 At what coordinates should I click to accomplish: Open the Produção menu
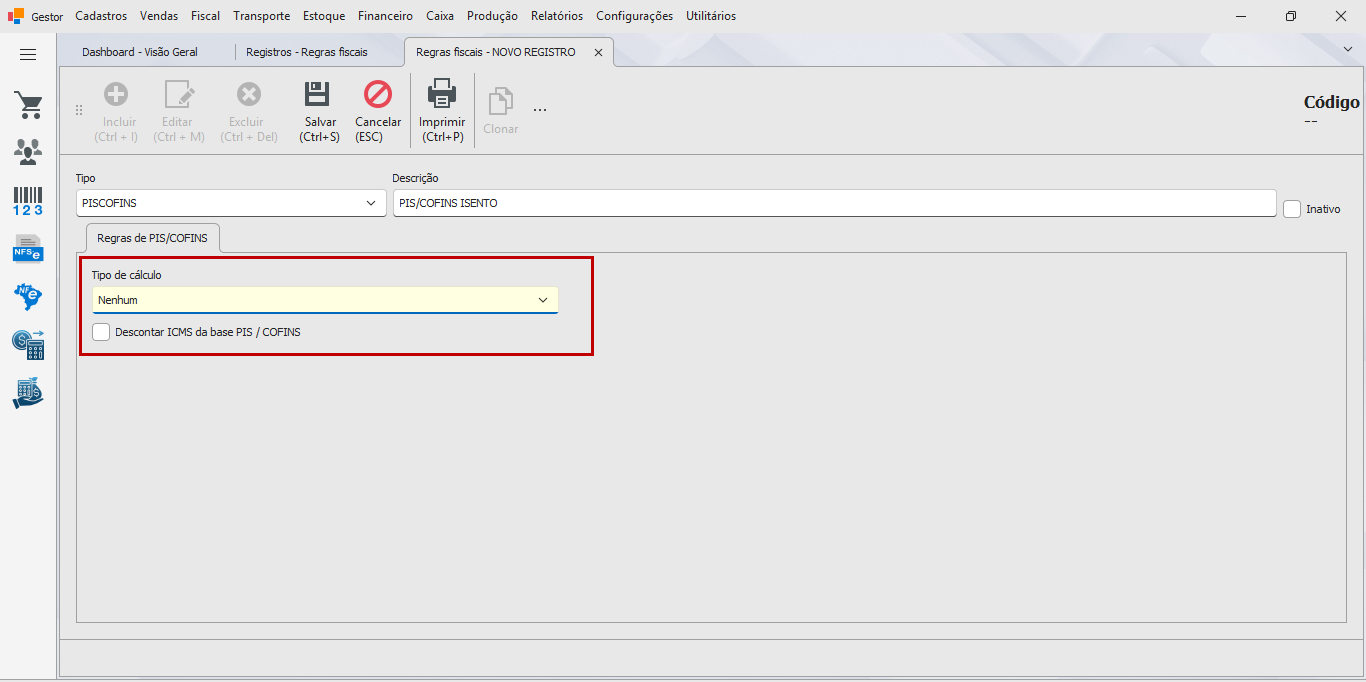tap(492, 16)
